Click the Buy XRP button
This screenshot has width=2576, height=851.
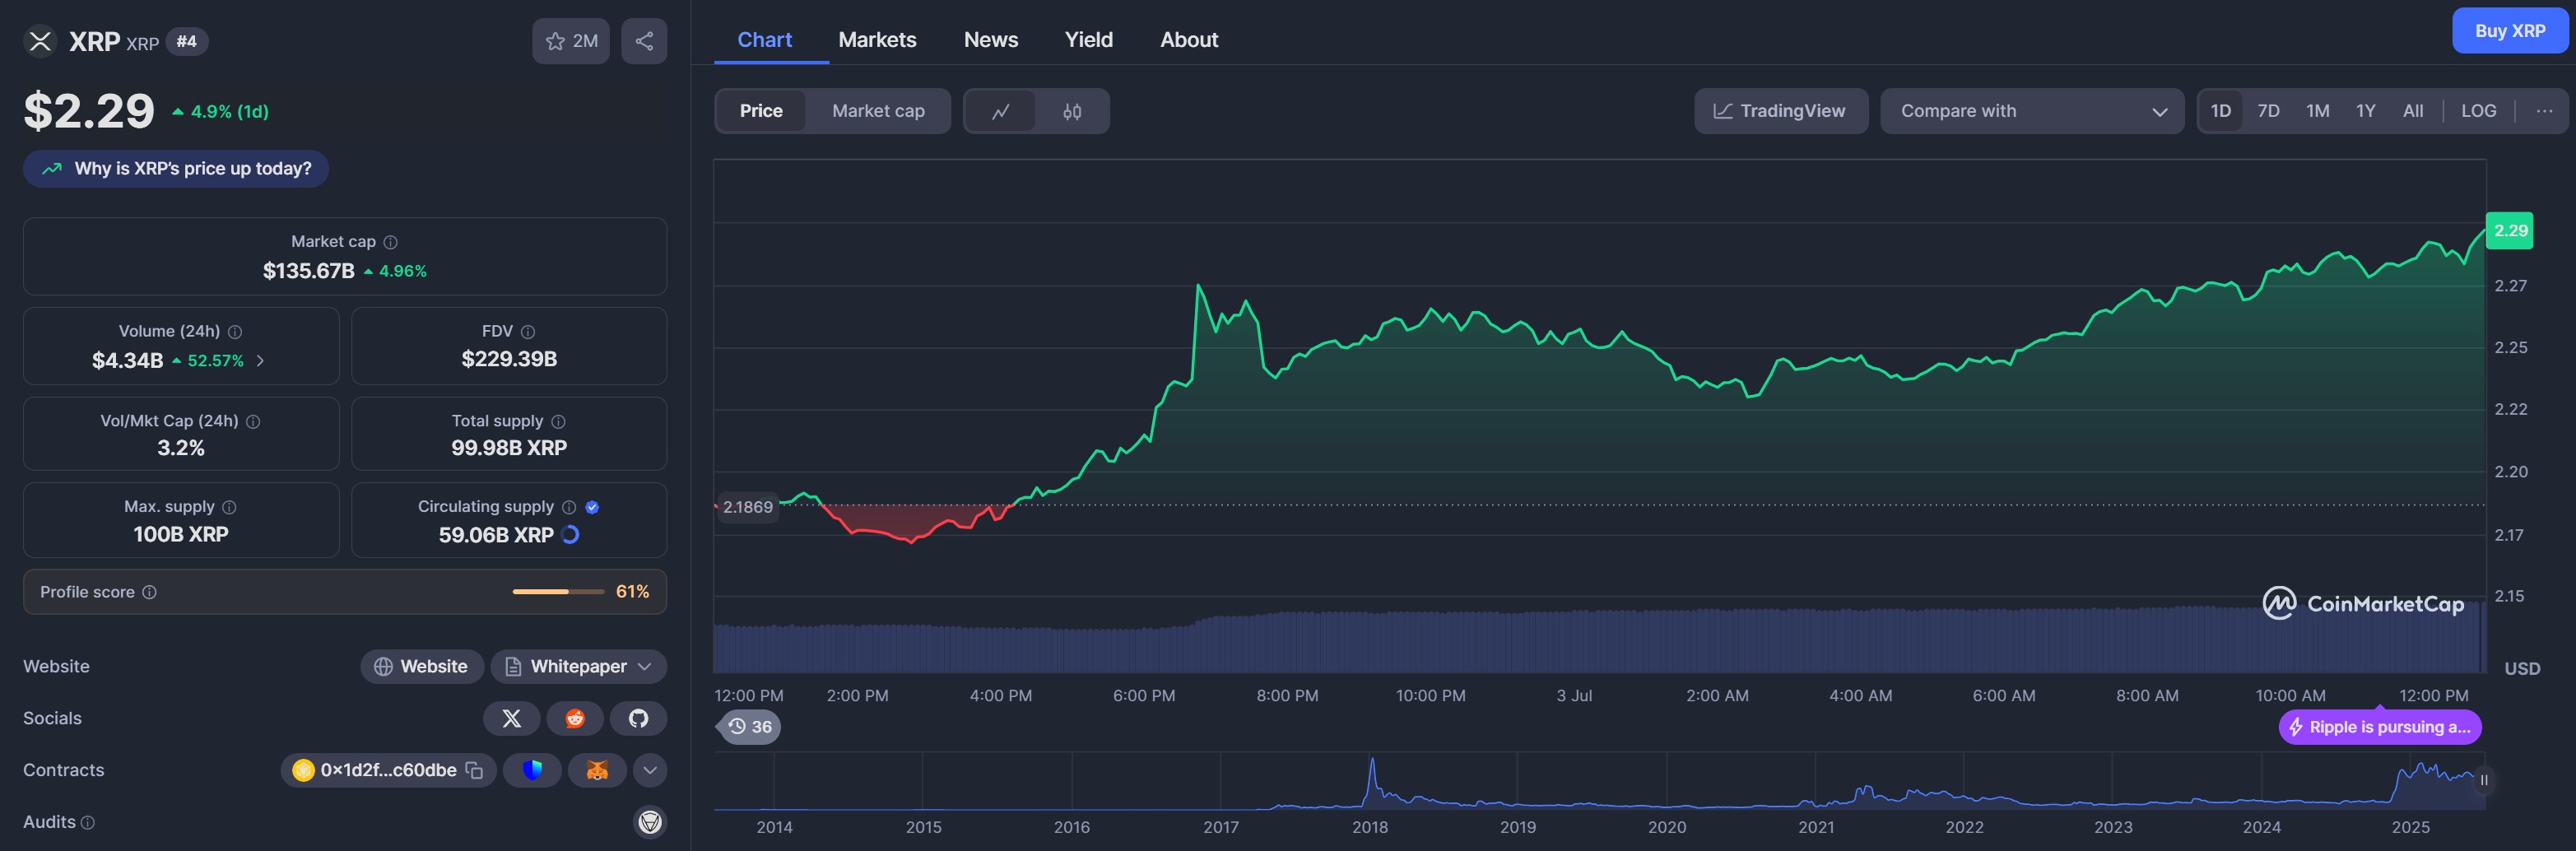(2510, 31)
